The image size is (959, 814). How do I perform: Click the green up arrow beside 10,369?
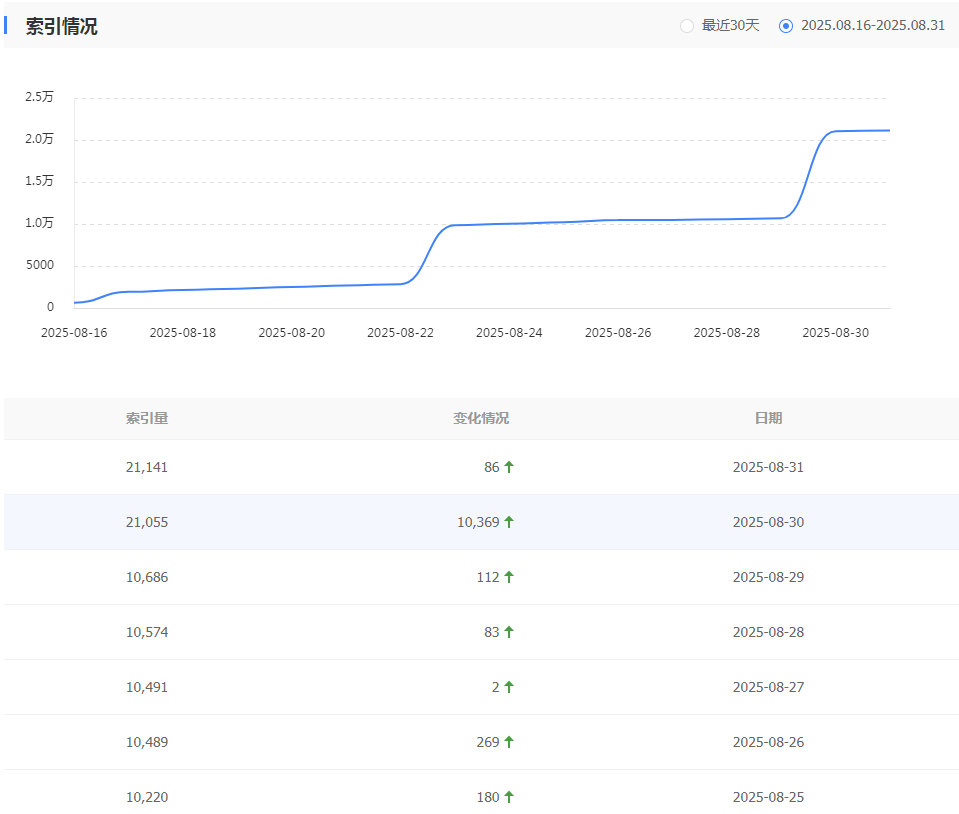point(511,521)
